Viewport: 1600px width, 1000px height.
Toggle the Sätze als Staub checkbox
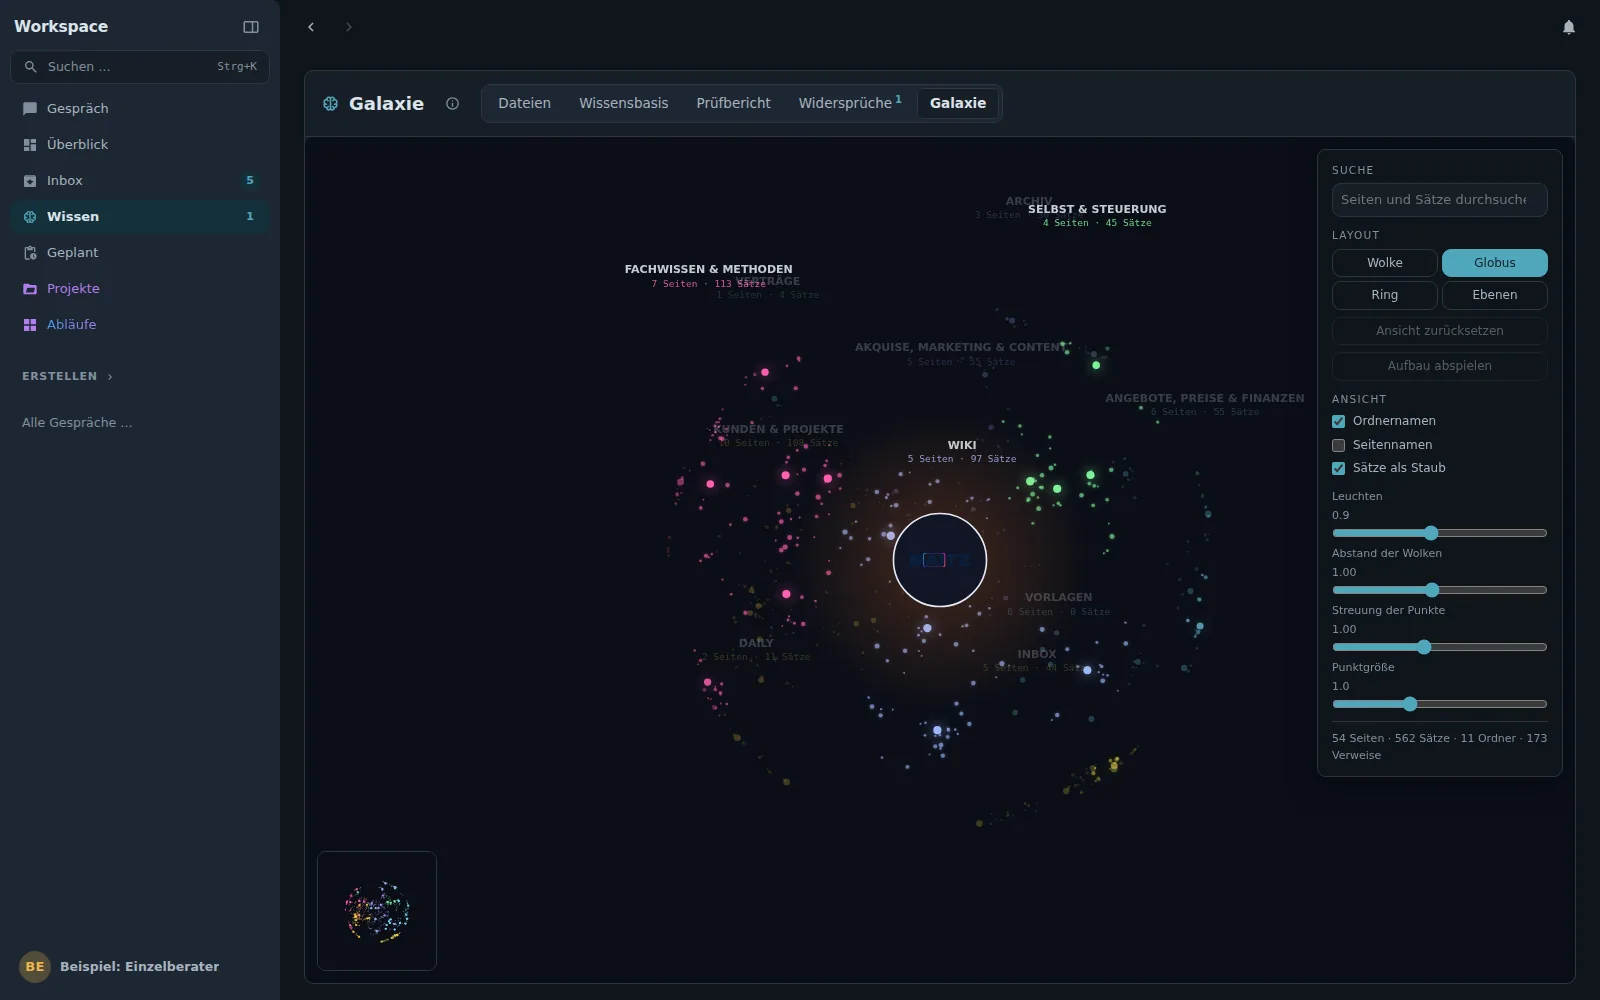pos(1338,468)
